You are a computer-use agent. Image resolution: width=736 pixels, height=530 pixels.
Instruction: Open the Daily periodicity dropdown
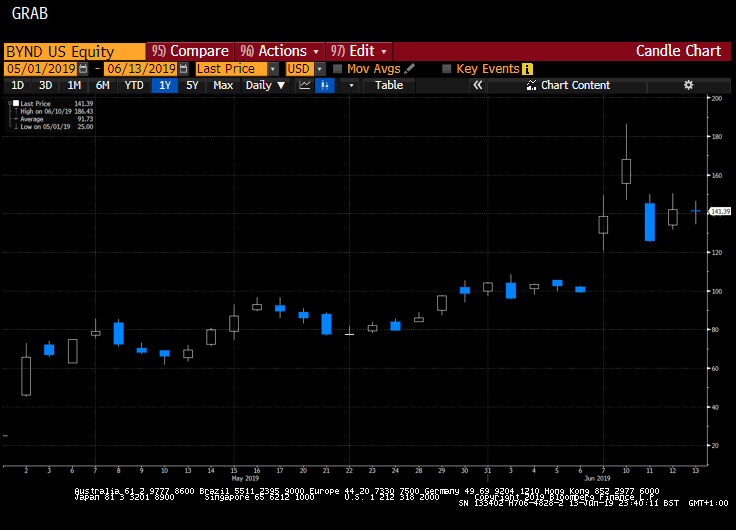(265, 86)
